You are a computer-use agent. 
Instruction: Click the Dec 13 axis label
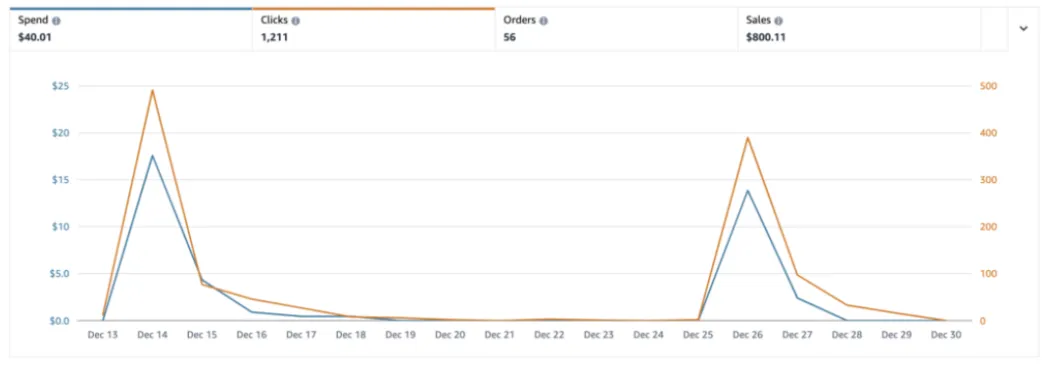[103, 336]
